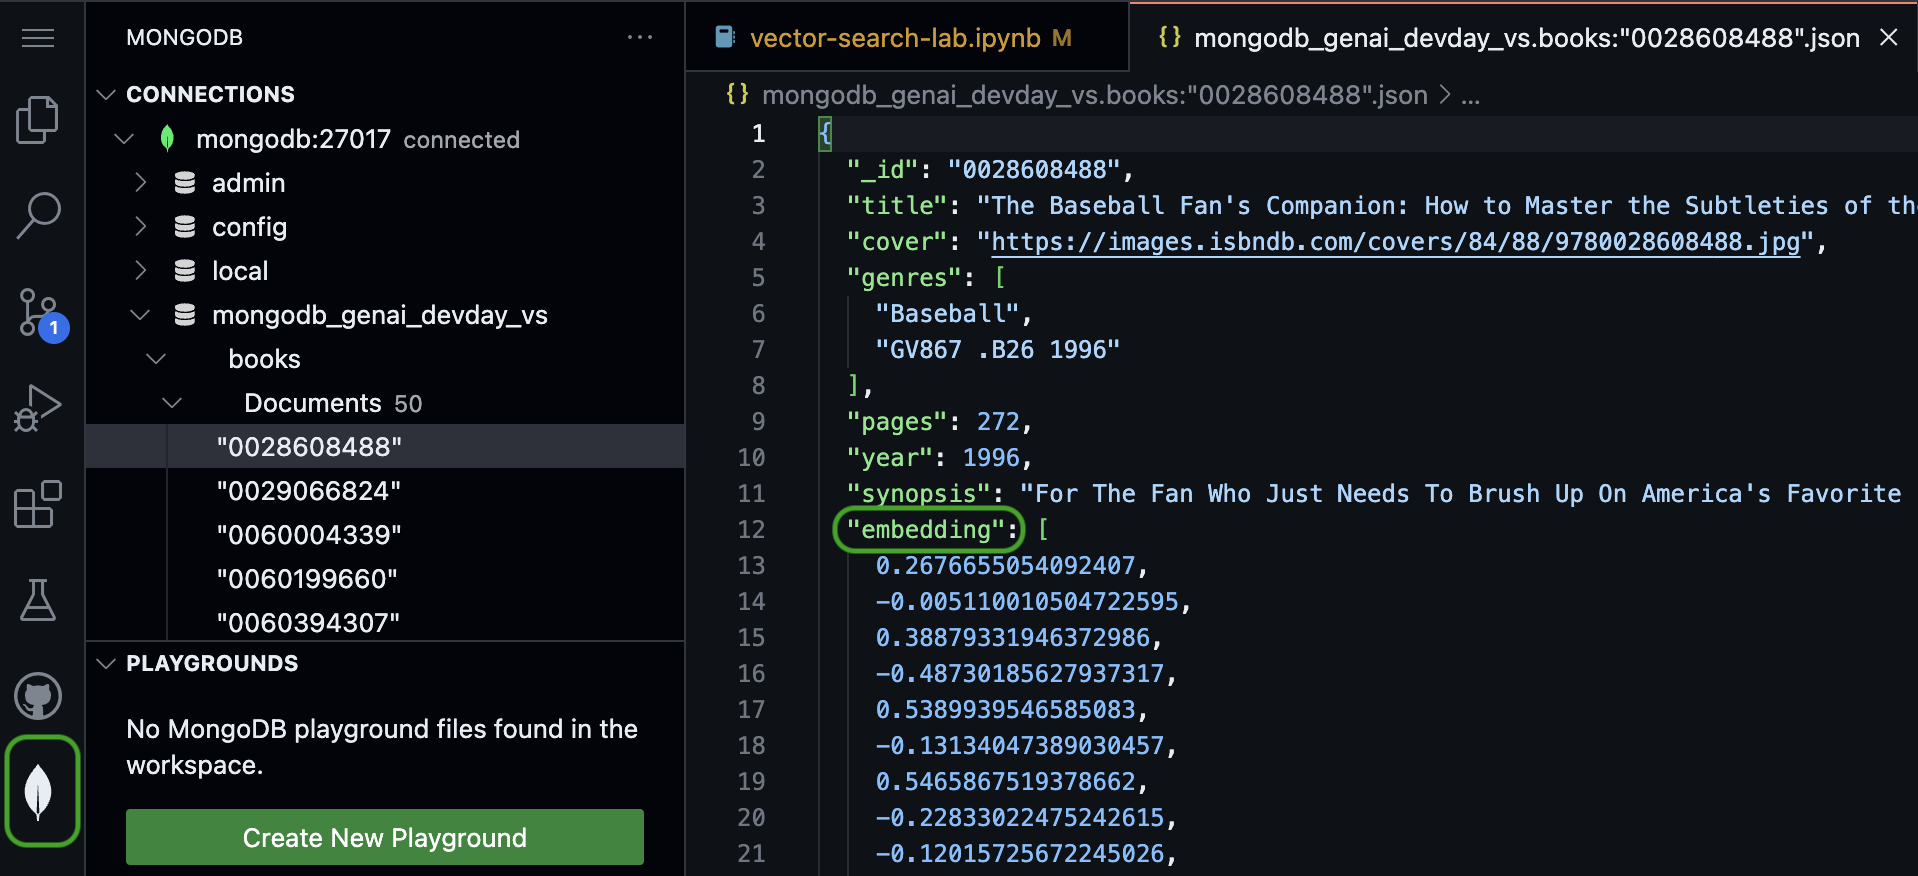Open the Run and Debug view
Screen dimensions: 1918x876
(x=38, y=408)
